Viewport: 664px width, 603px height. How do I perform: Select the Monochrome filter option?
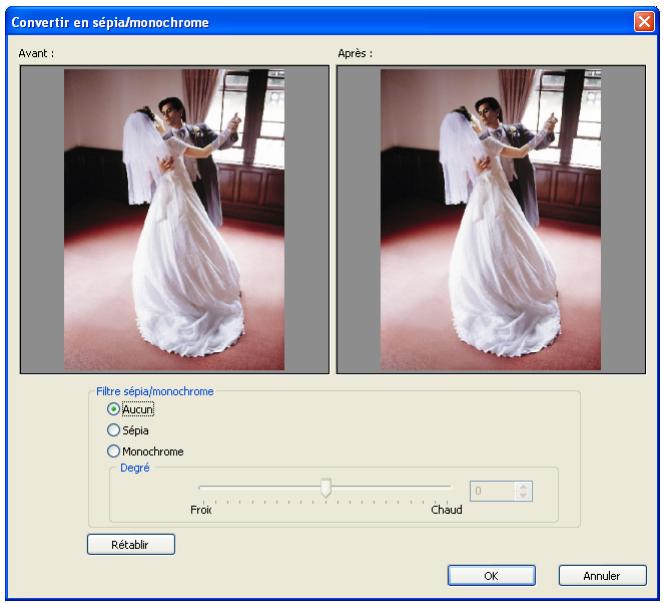[x=113, y=451]
